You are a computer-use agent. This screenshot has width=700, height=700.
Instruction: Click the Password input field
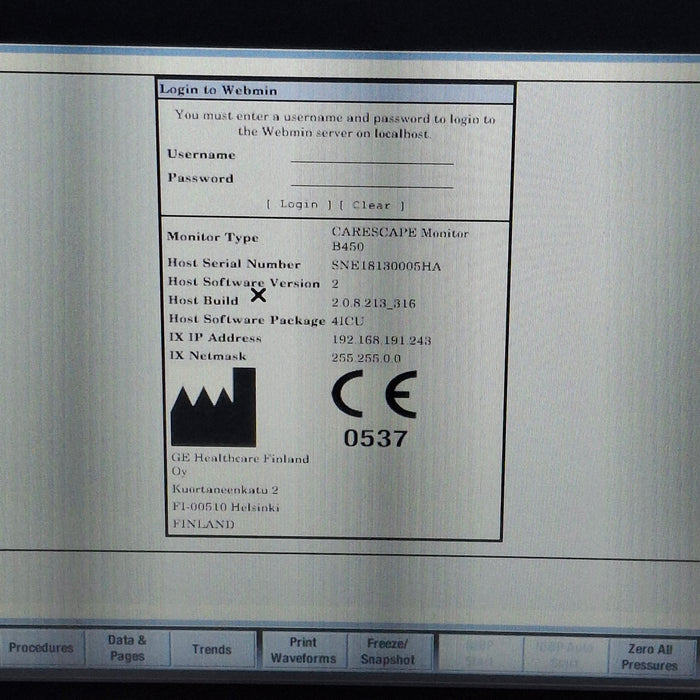372,179
